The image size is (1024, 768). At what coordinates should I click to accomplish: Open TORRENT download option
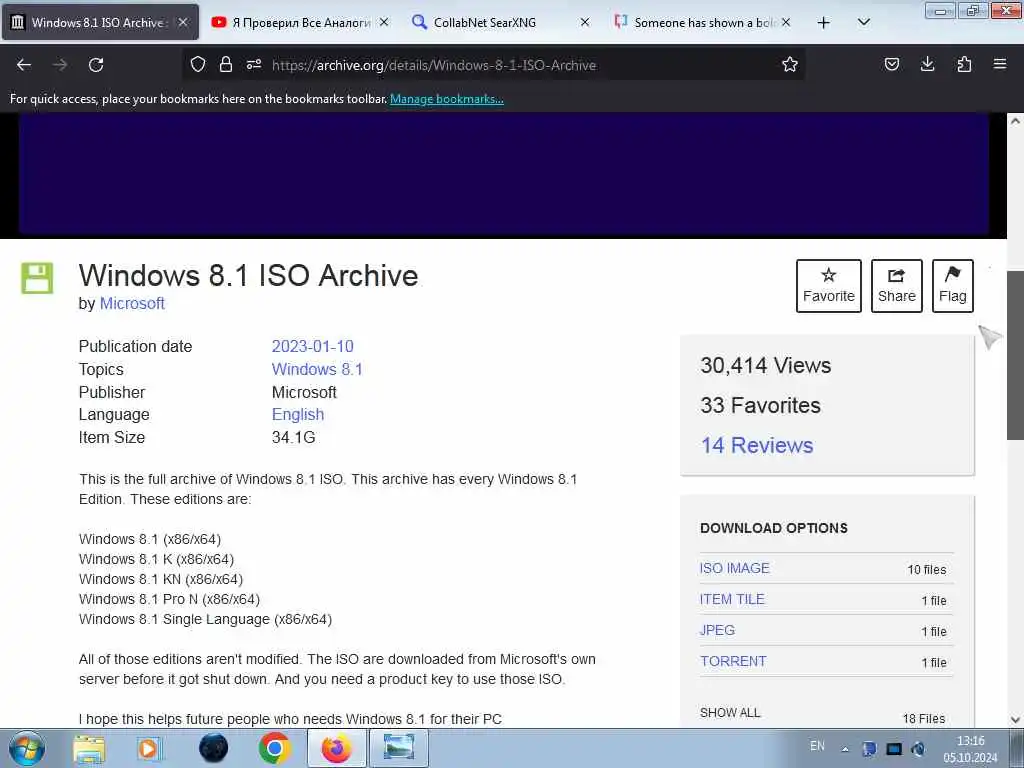tap(733, 661)
